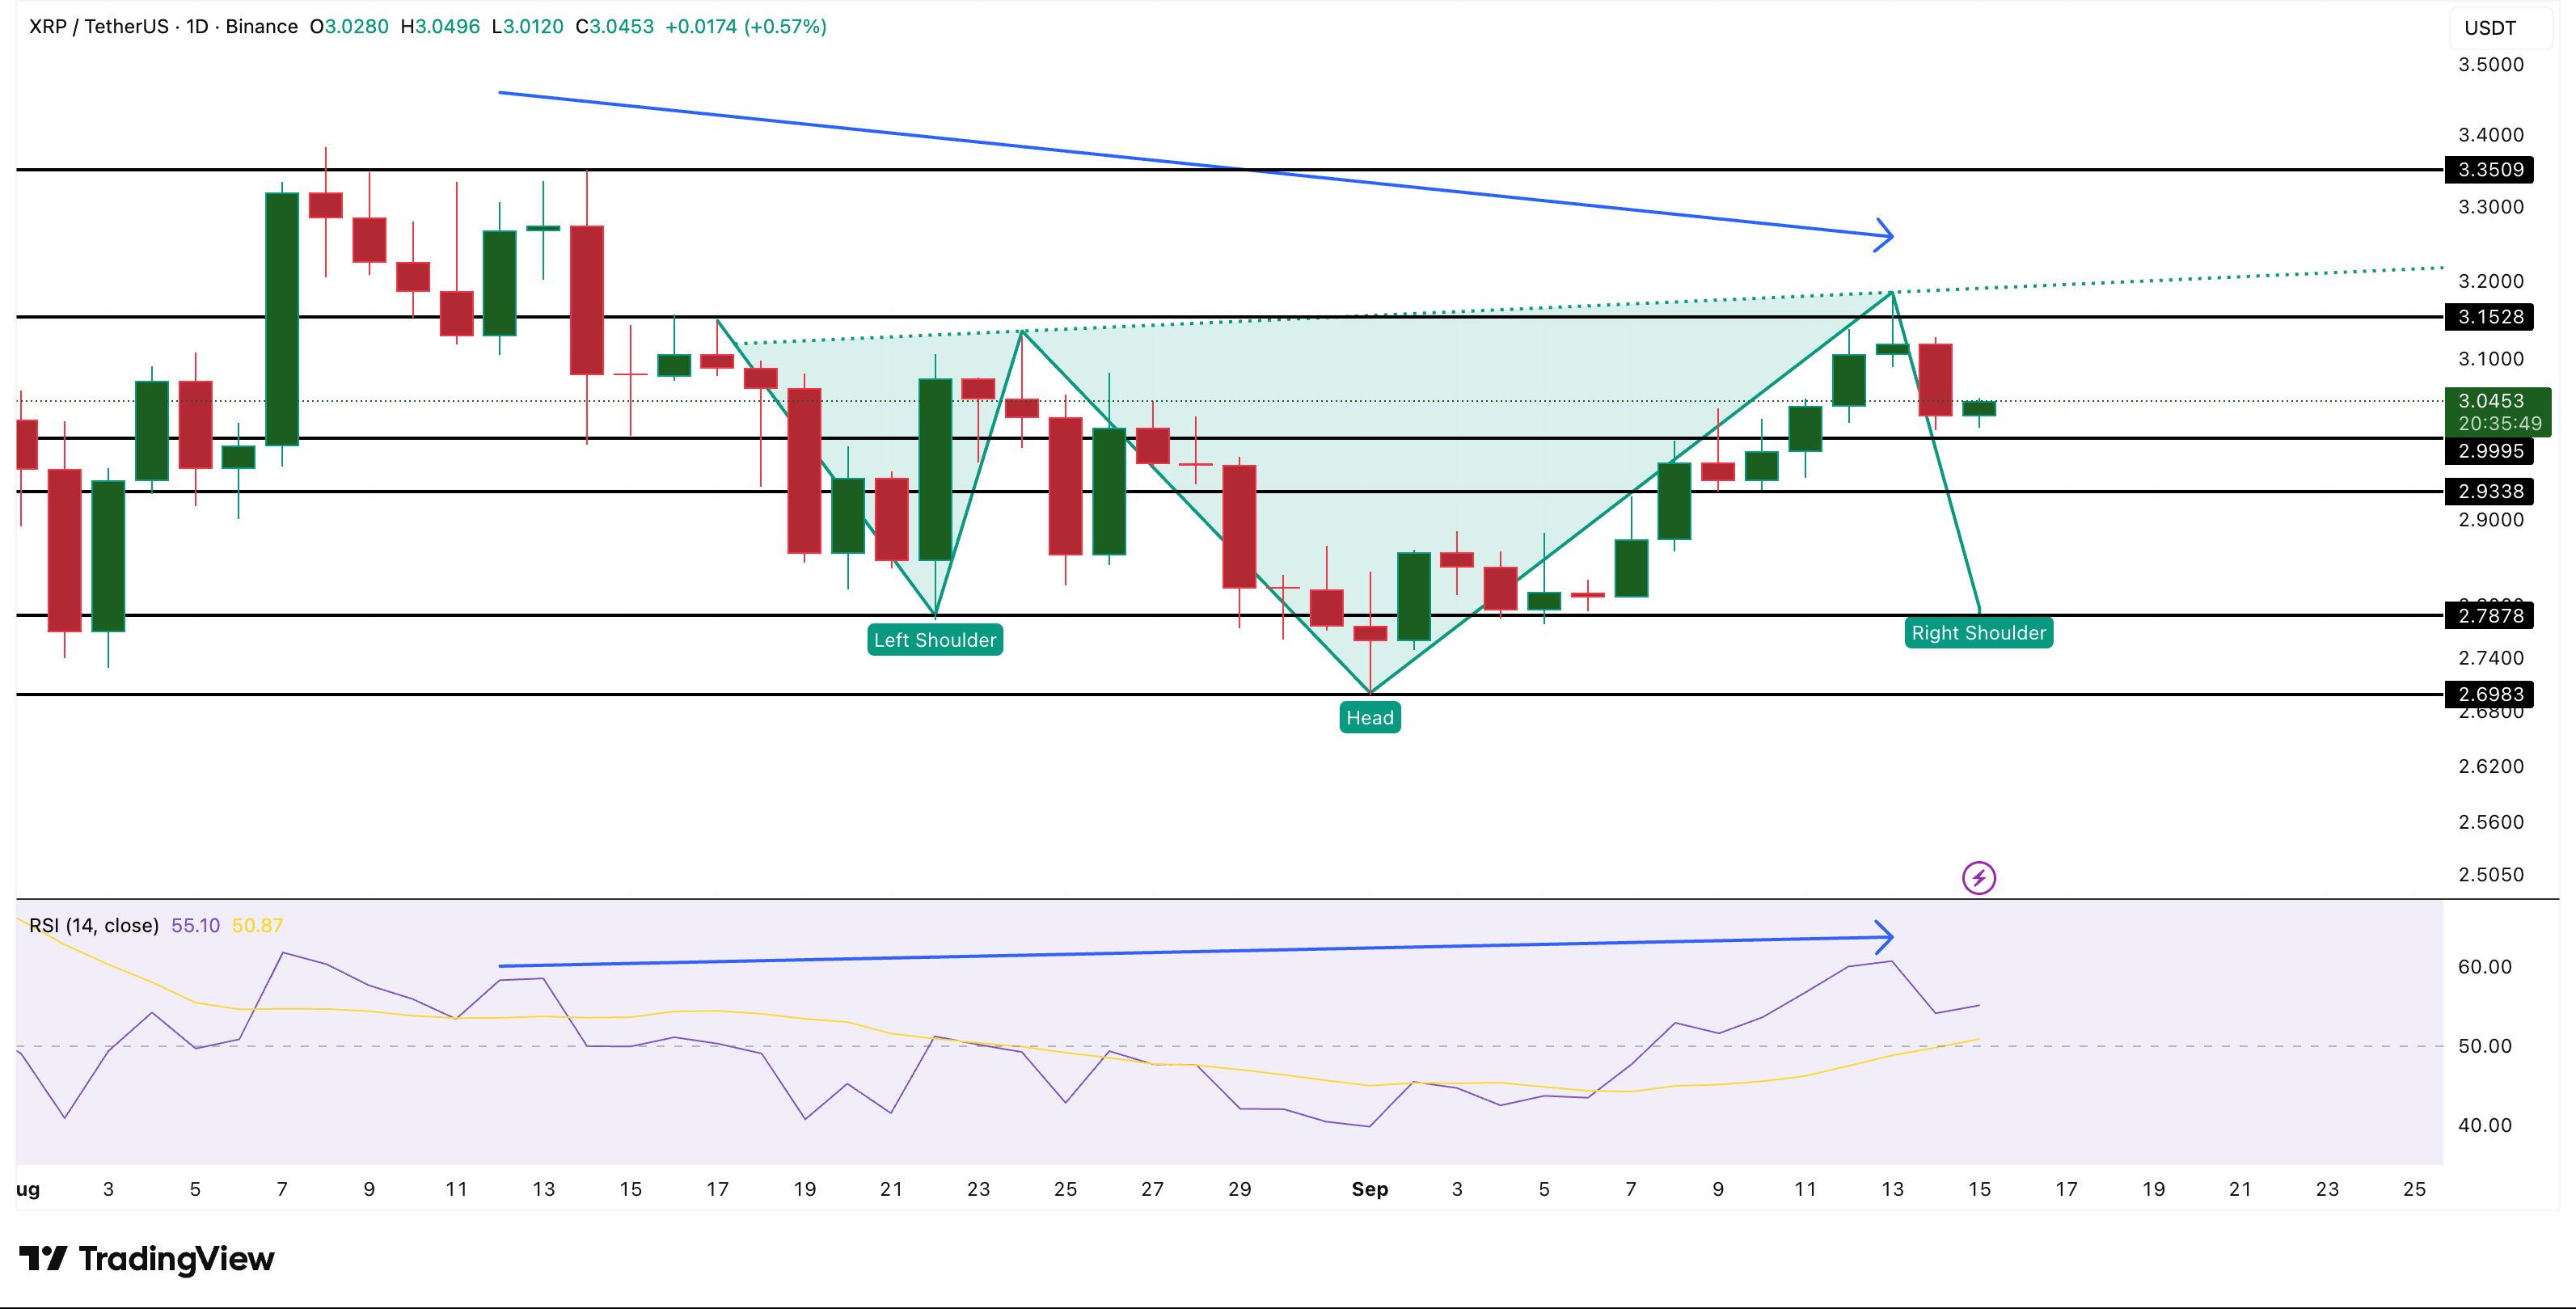This screenshot has height=1309, width=2576.
Task: Click the 3.3509 horizontal line price tag
Action: coord(2489,169)
